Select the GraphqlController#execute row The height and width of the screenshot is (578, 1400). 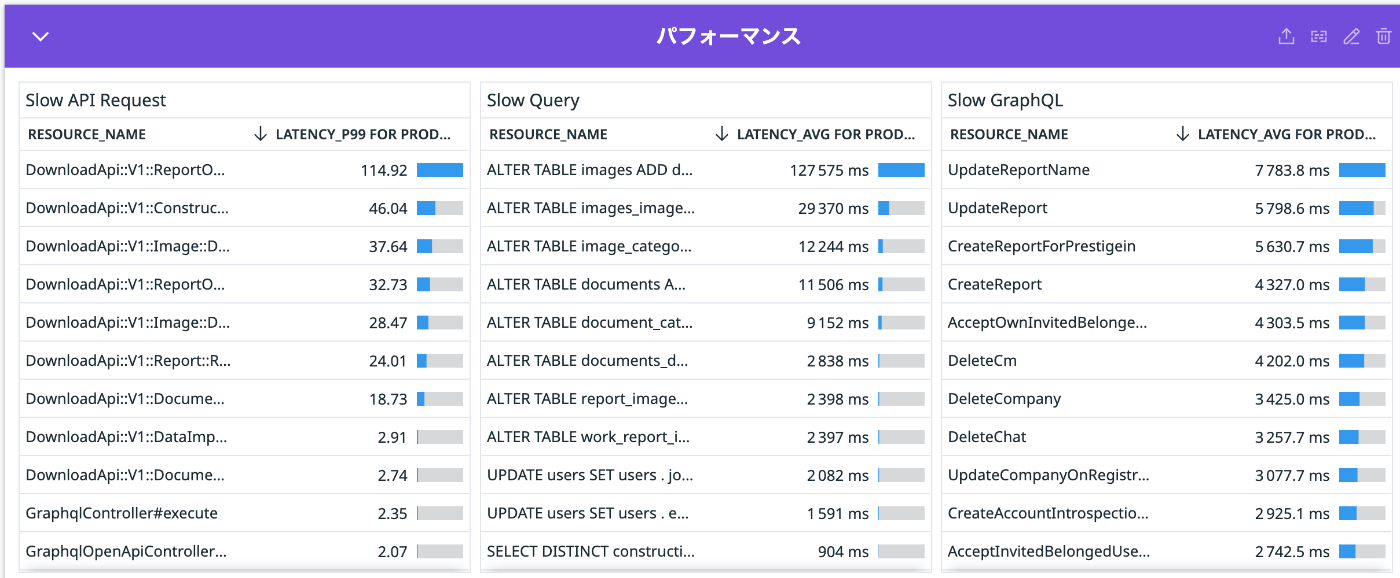245,513
